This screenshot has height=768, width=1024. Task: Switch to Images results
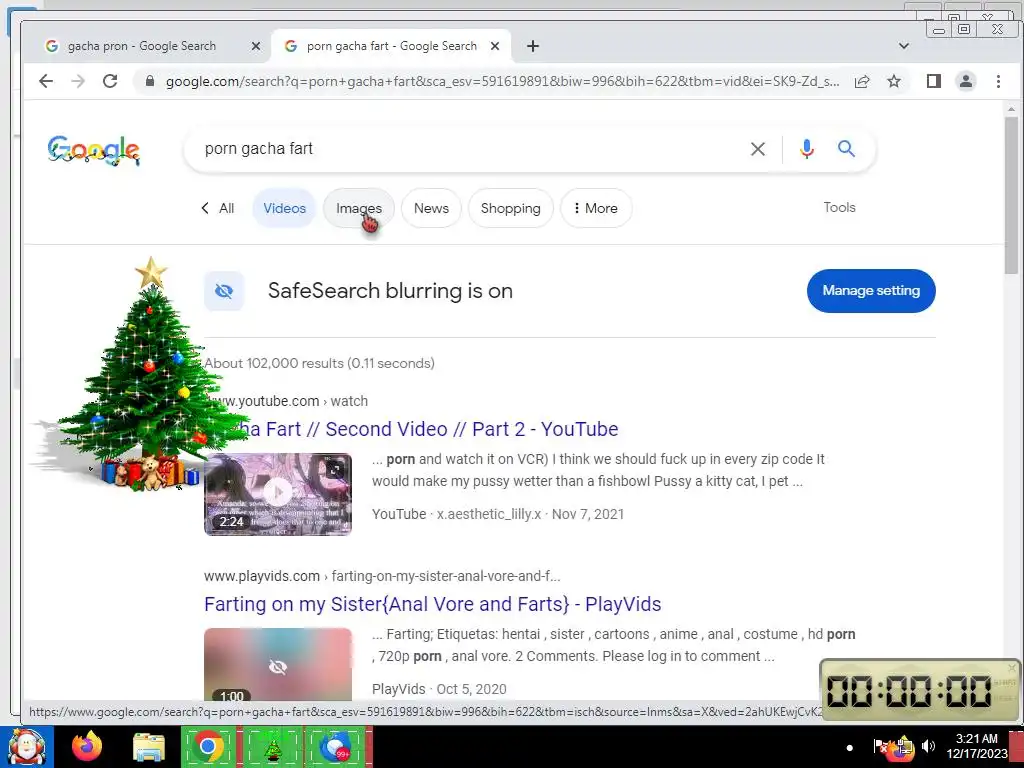[x=359, y=208]
